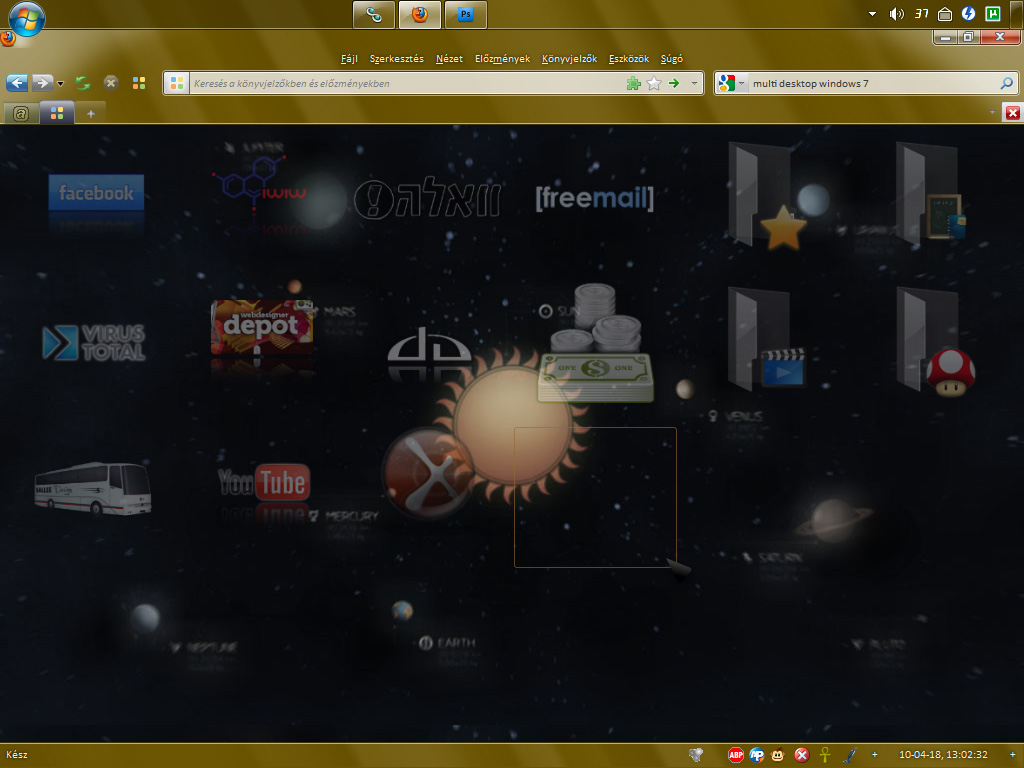Click the status bar date and time

(943, 754)
